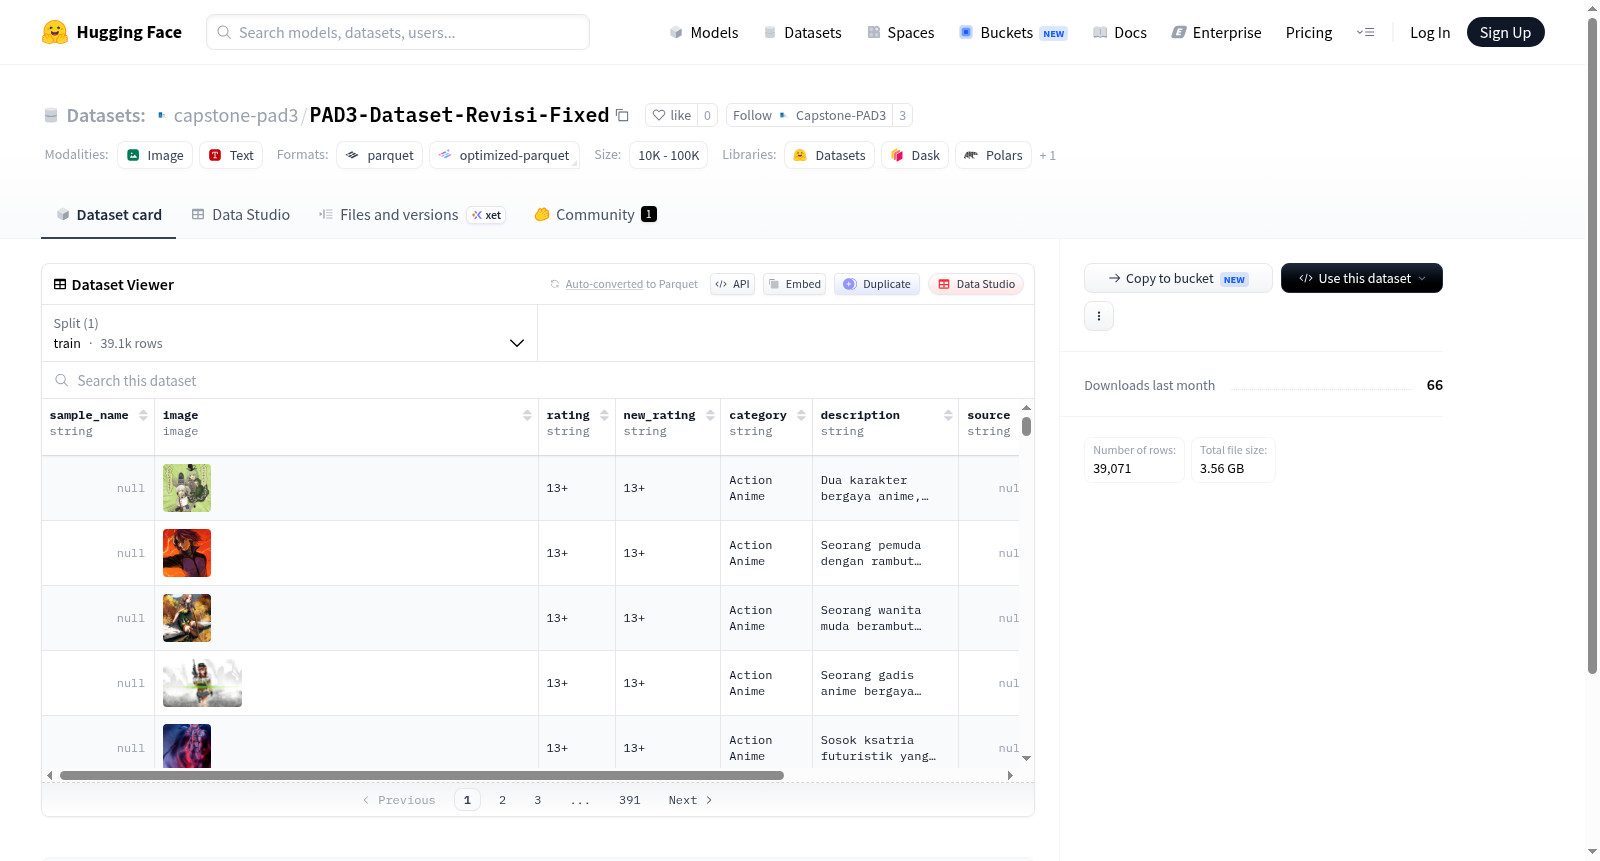1600x861 pixels.
Task: Open the Community tab
Action: (x=595, y=214)
